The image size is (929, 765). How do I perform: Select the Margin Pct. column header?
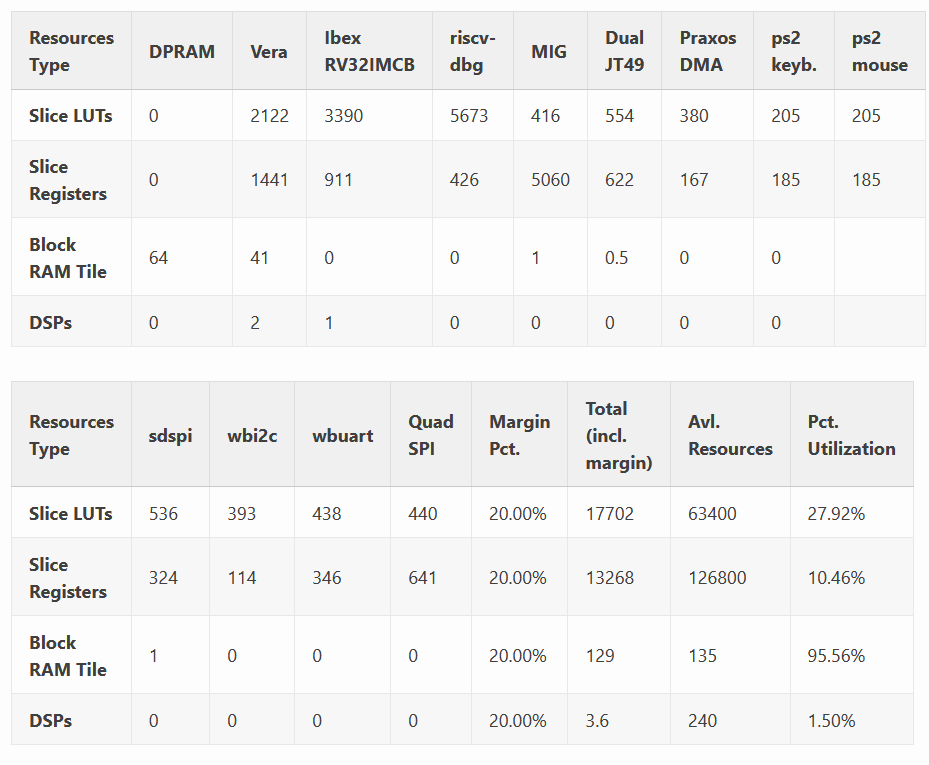[x=519, y=435]
